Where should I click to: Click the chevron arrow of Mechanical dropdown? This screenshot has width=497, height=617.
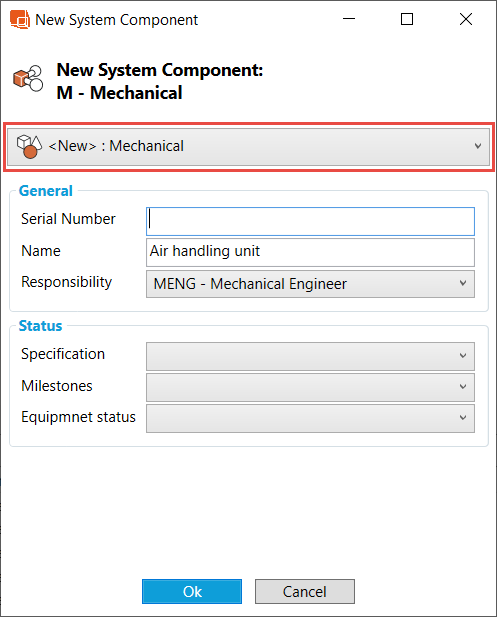coord(478,146)
